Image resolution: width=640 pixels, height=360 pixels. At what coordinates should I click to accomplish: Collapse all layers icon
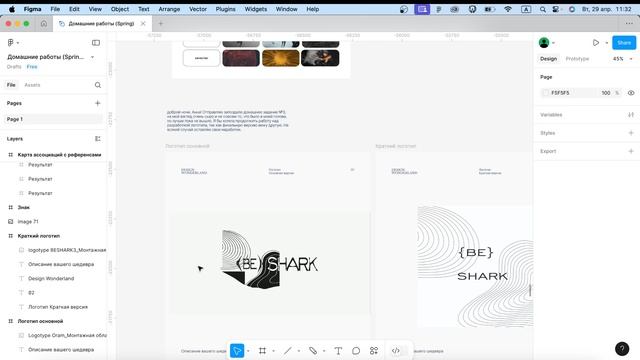(98, 139)
